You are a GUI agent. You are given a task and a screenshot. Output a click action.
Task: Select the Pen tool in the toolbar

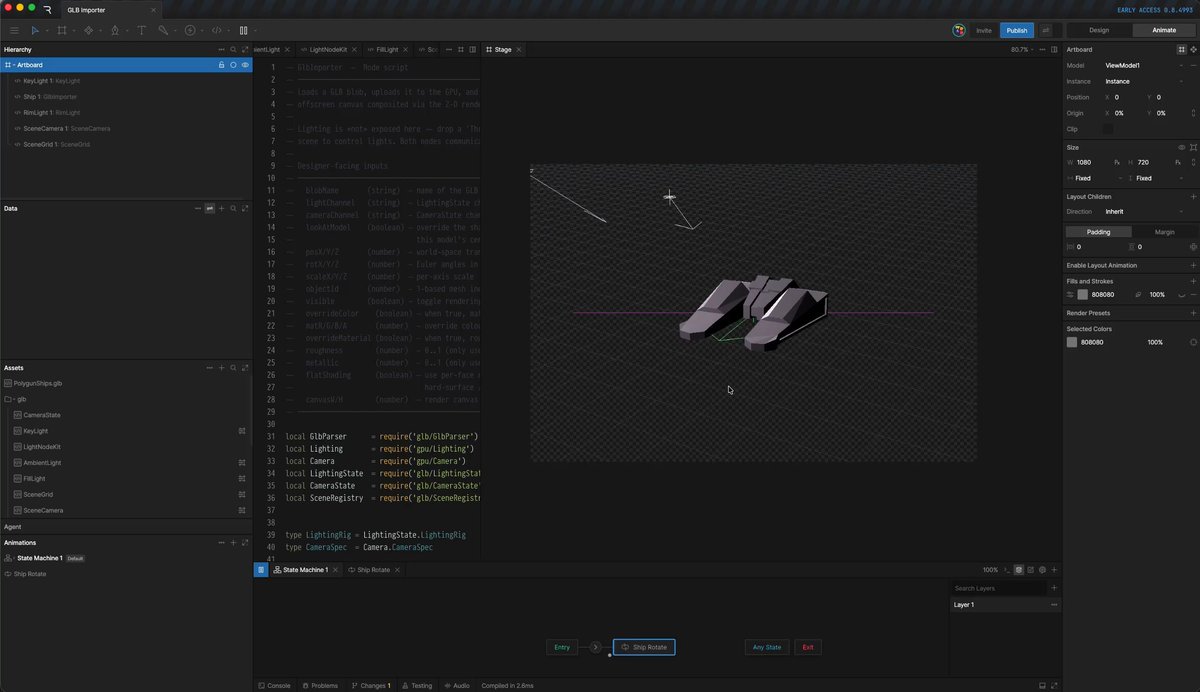click(x=114, y=31)
